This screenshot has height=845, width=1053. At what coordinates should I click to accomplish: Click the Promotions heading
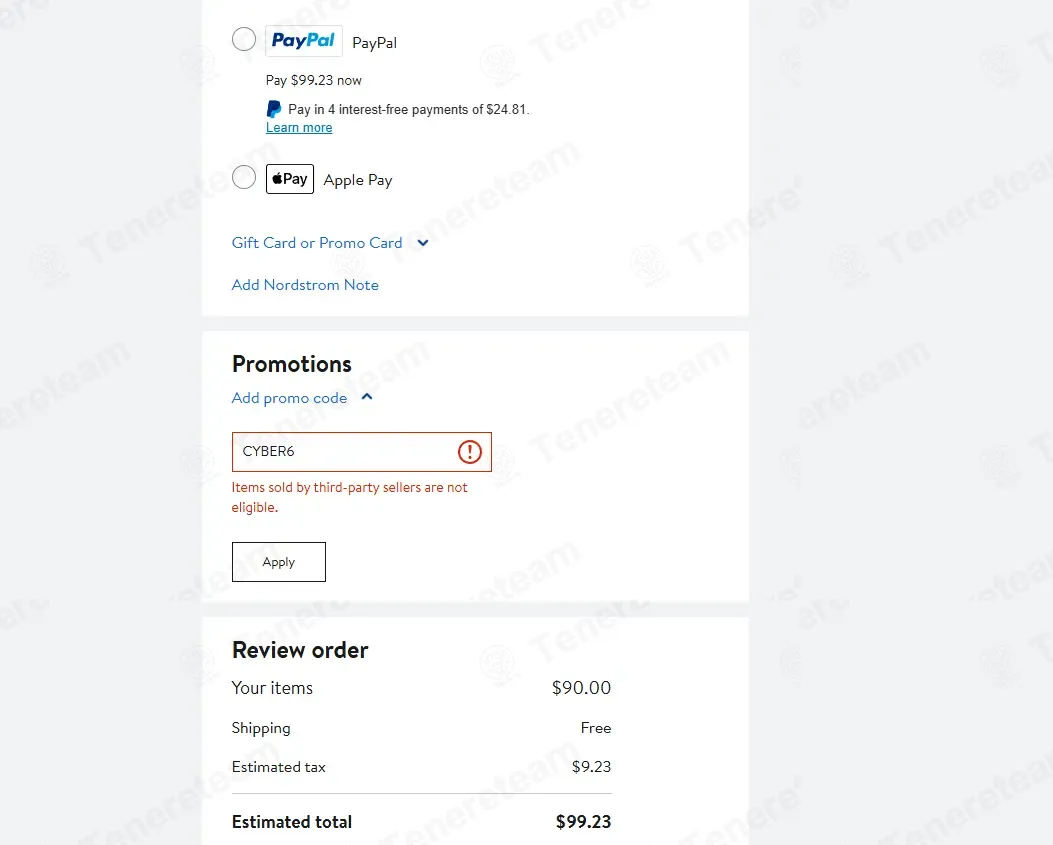291,364
